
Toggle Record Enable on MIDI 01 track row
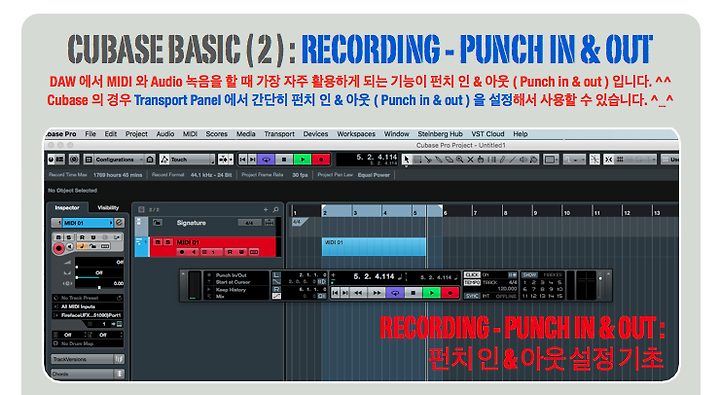pyautogui.click(x=182, y=252)
